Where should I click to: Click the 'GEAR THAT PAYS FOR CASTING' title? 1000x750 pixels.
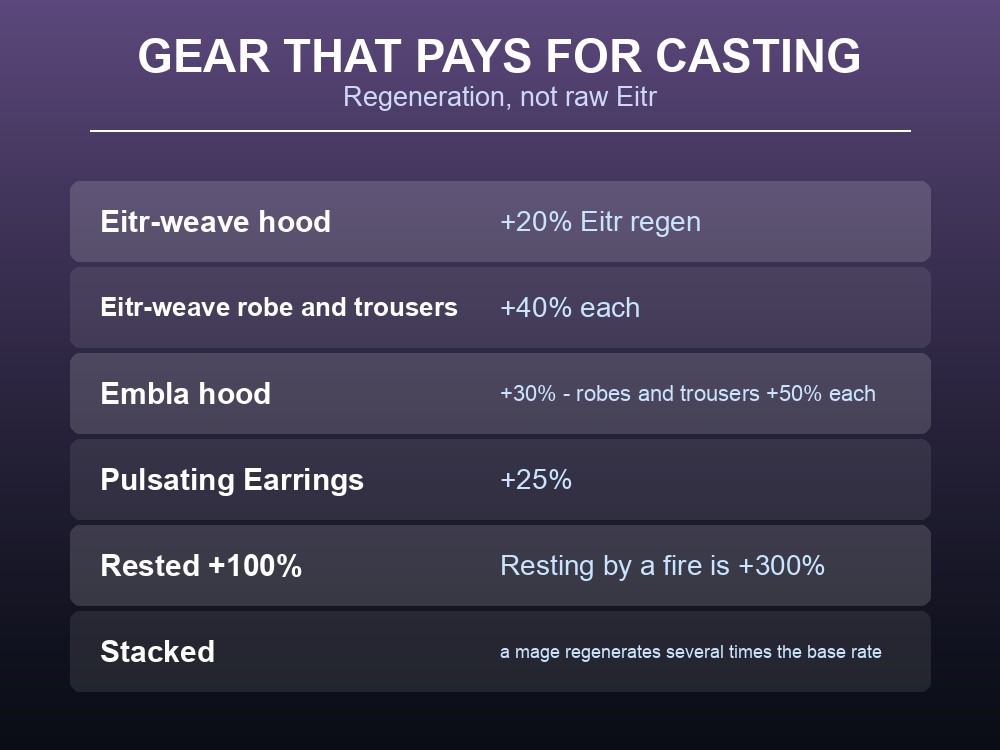point(499,56)
